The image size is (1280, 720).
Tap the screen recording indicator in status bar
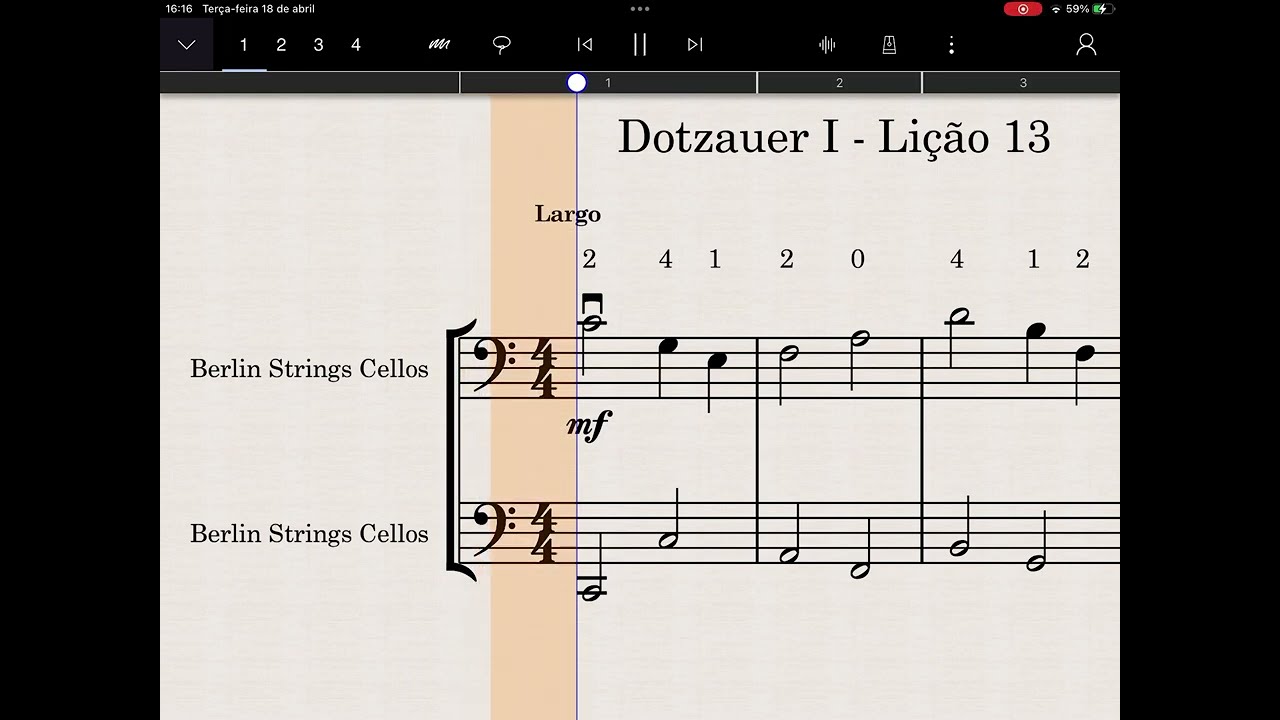[x=1023, y=9]
